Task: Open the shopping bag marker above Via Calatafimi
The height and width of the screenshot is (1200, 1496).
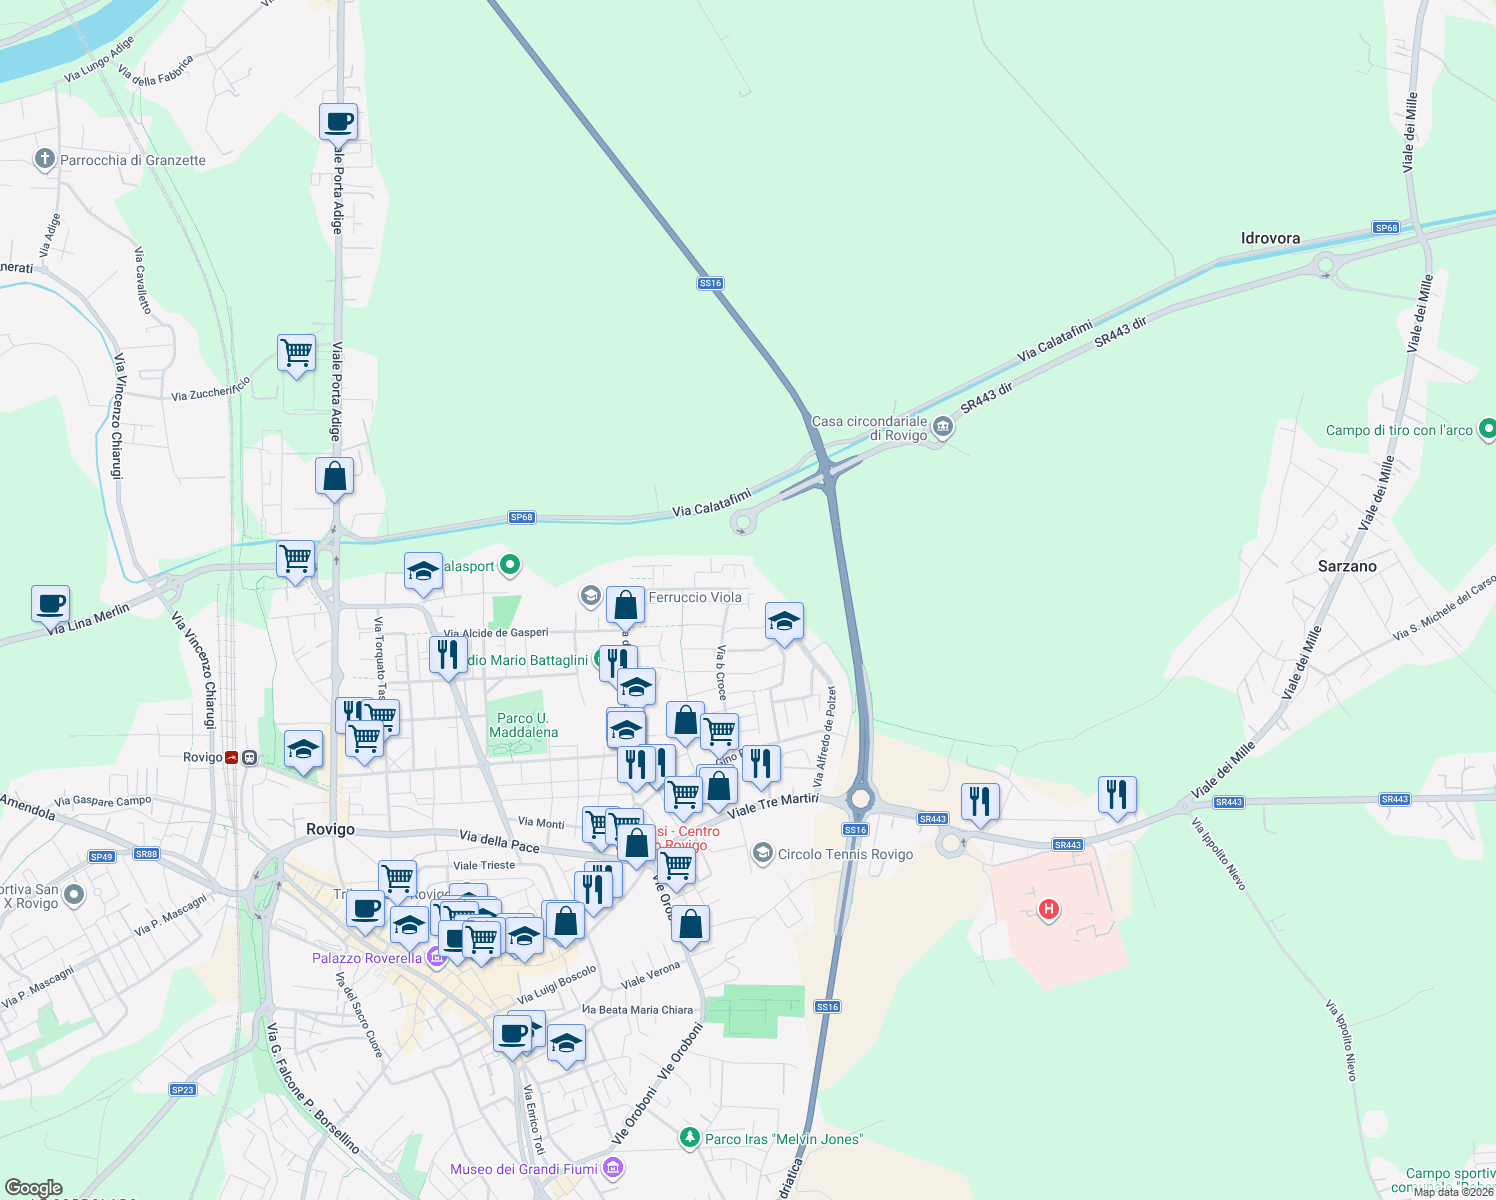Action: 334,477
